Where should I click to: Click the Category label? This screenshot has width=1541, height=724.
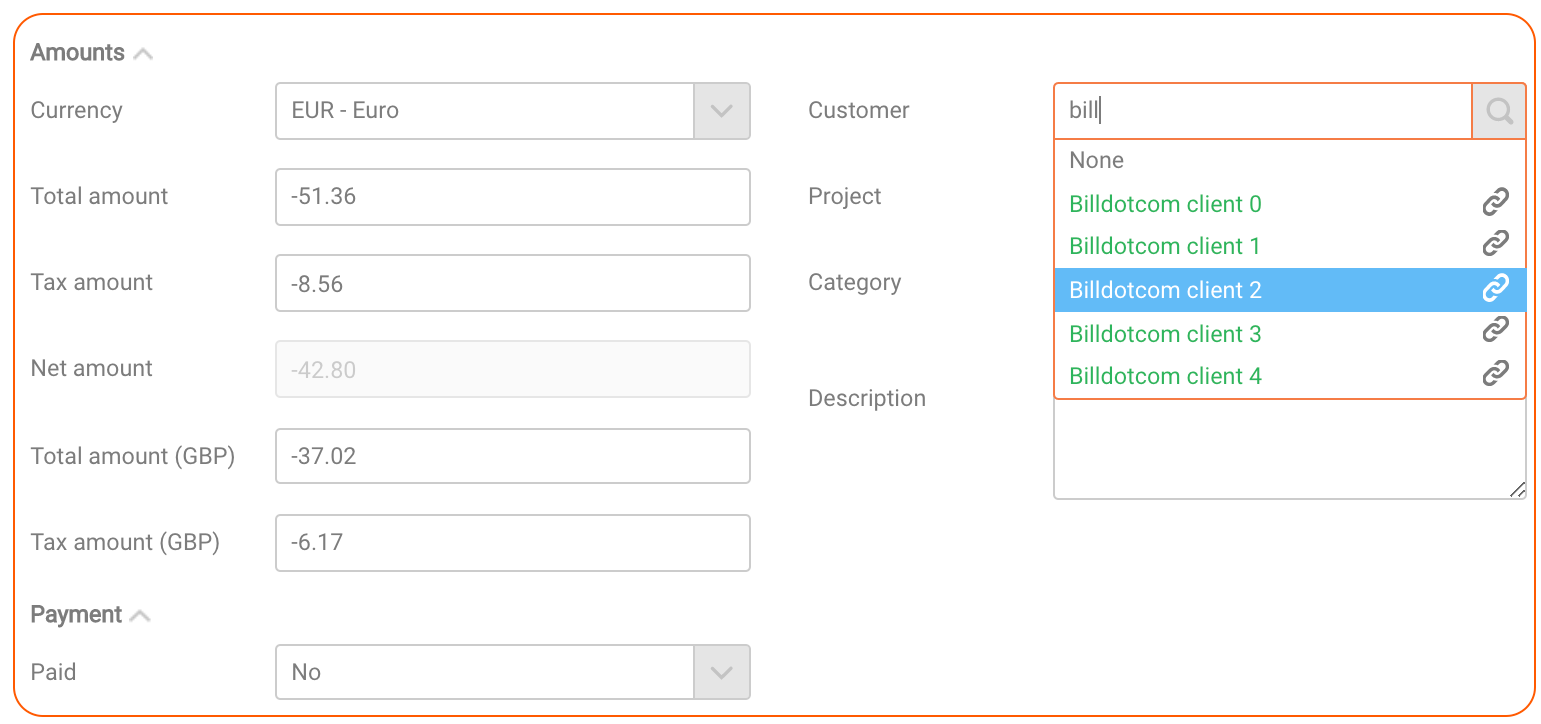855,282
